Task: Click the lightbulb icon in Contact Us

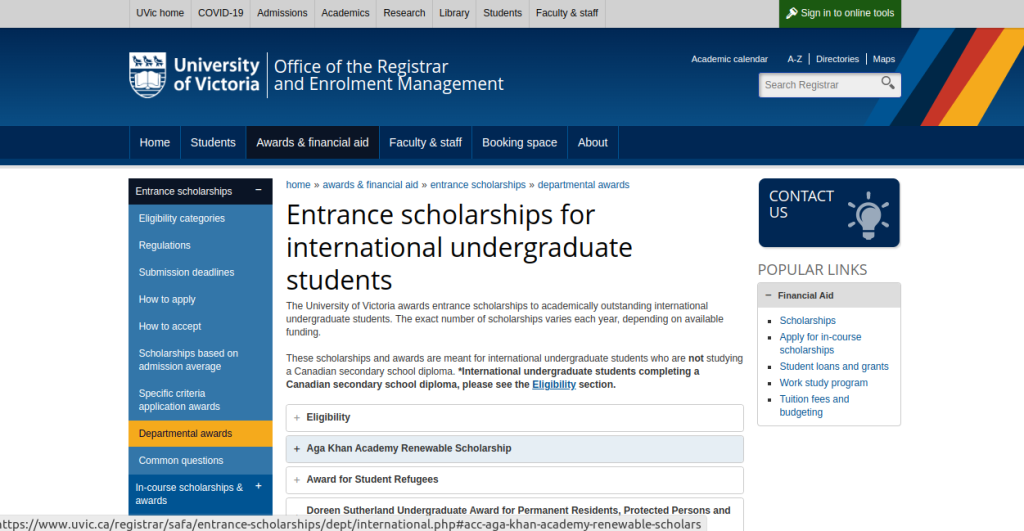Action: [868, 215]
